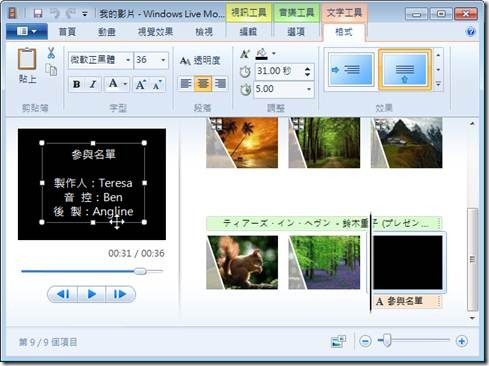This screenshot has width=489, height=366.
Task: Cut the selection with the scissors icon
Action: coord(51,53)
